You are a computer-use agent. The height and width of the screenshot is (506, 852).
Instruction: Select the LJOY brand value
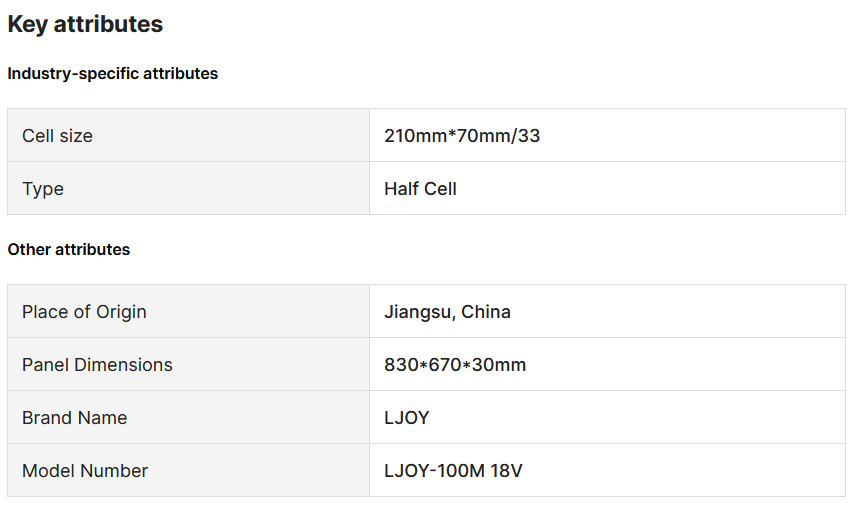click(x=406, y=417)
